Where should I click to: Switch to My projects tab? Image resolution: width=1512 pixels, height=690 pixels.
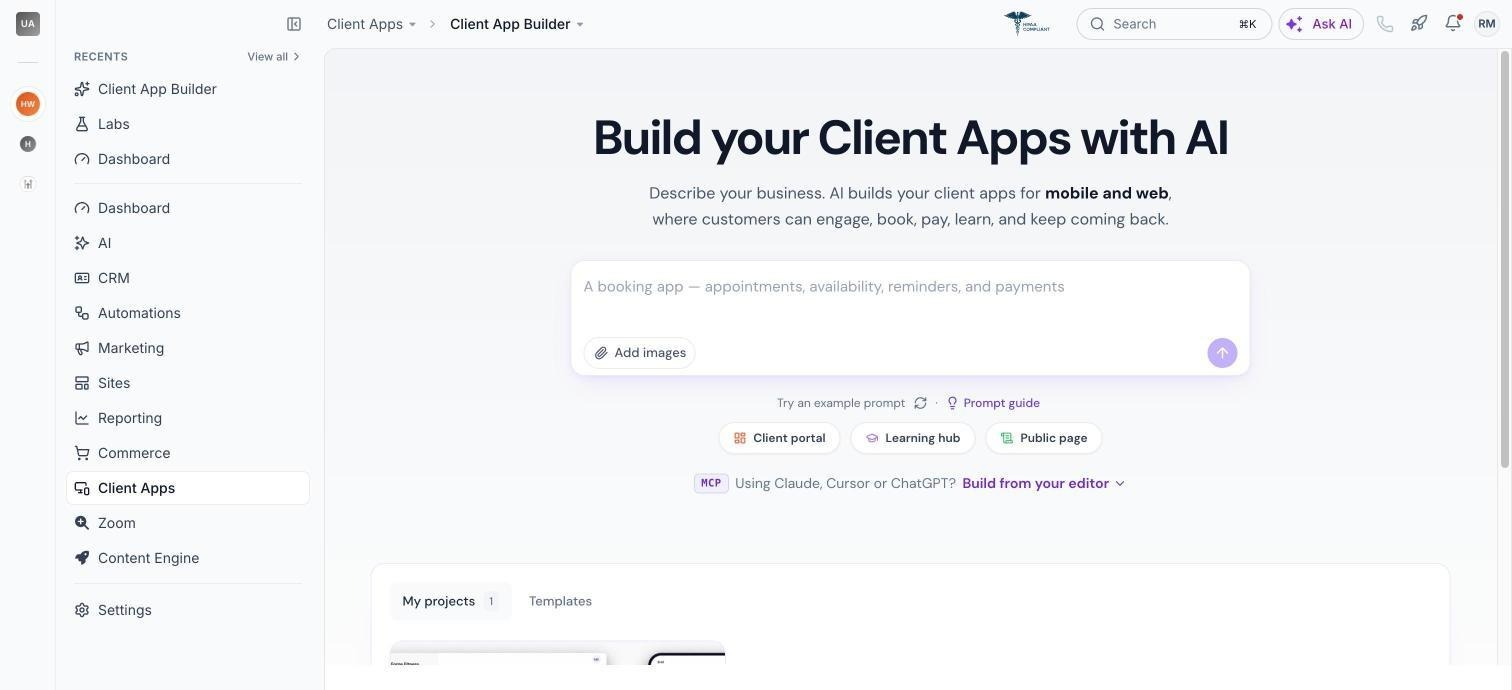[450, 601]
